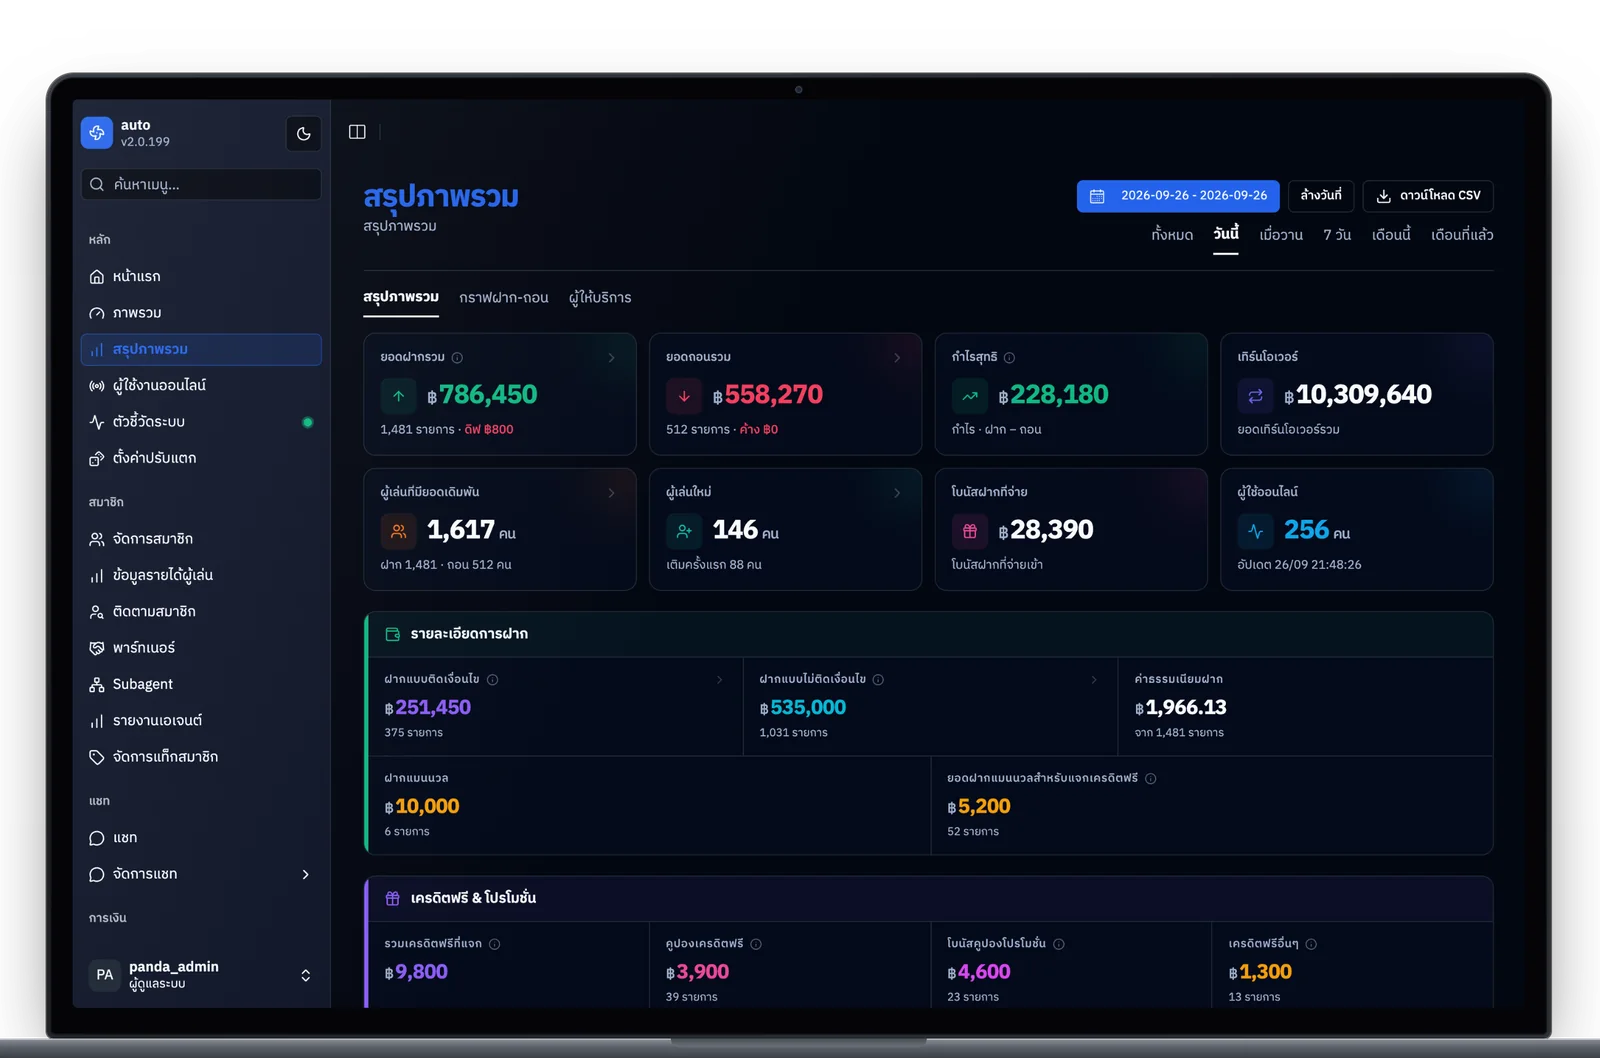Click info icon beside ยอดฝากแมนนวลสำหรับแจกเครดิตฟรี
Screen dimensions: 1600x1058
(1151, 779)
